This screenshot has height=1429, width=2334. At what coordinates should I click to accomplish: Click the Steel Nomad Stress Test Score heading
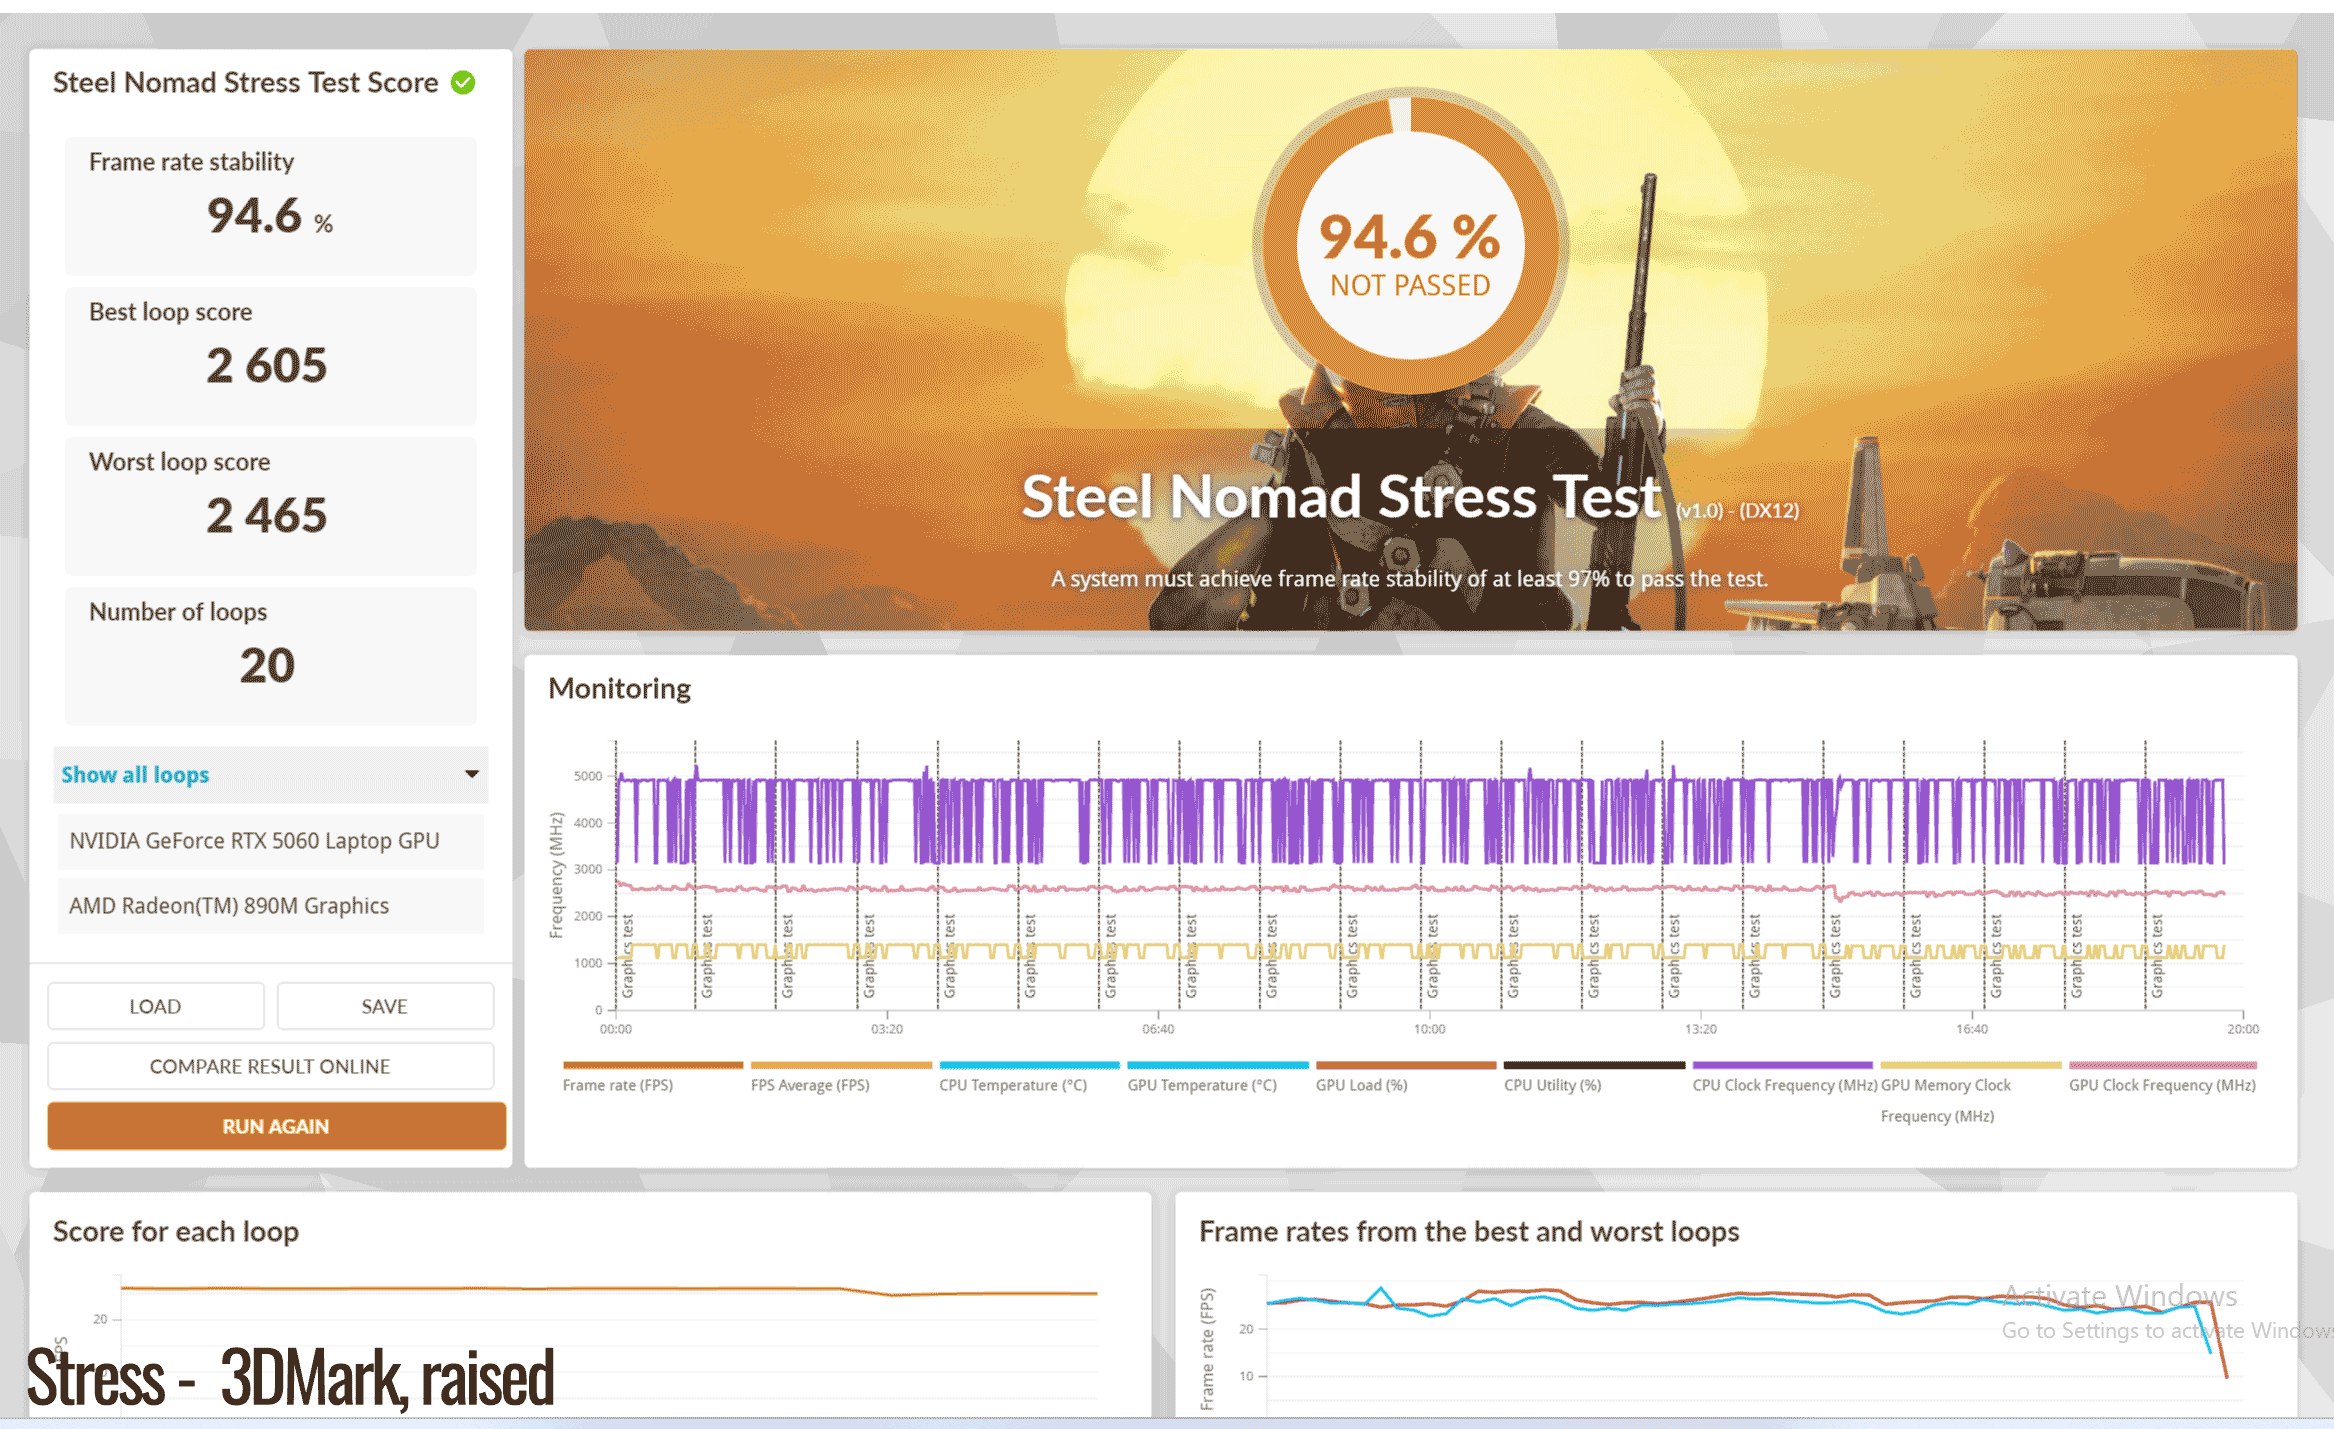click(245, 82)
